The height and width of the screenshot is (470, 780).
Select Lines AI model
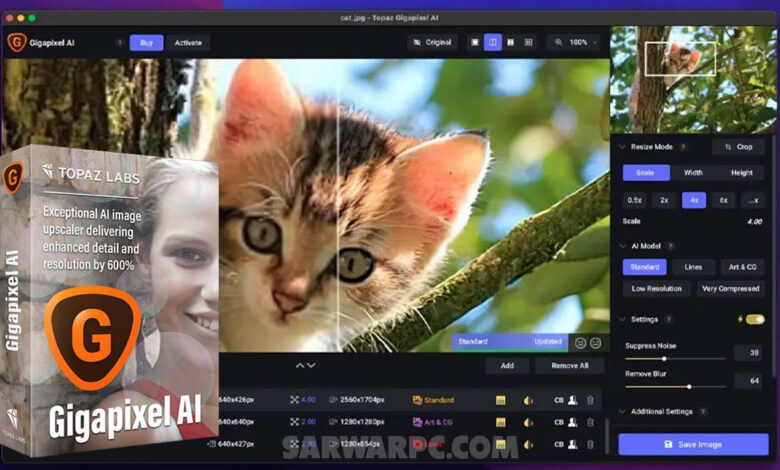tap(693, 267)
